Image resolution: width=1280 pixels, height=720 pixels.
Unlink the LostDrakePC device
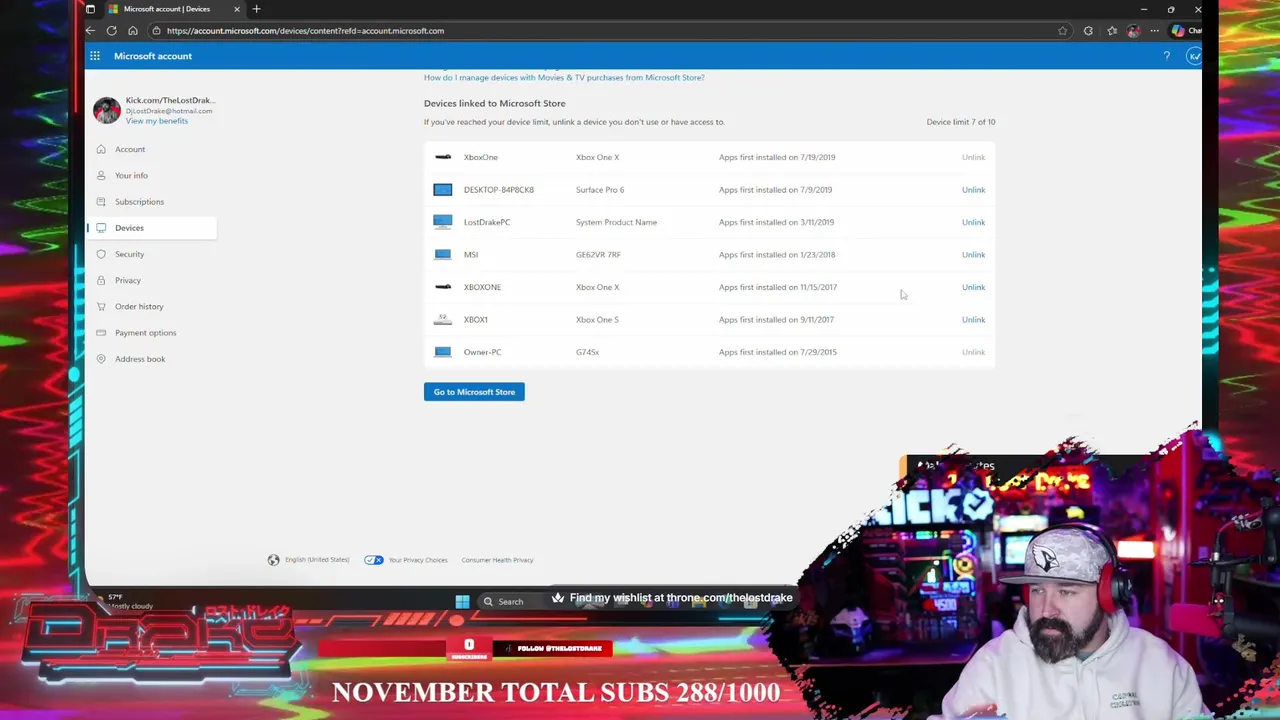(x=973, y=222)
